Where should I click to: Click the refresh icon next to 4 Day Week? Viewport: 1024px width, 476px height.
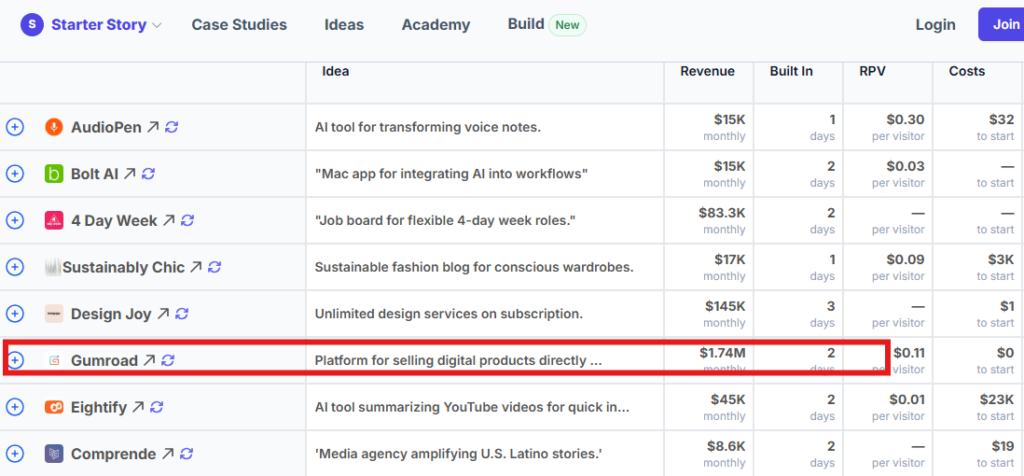[187, 221]
